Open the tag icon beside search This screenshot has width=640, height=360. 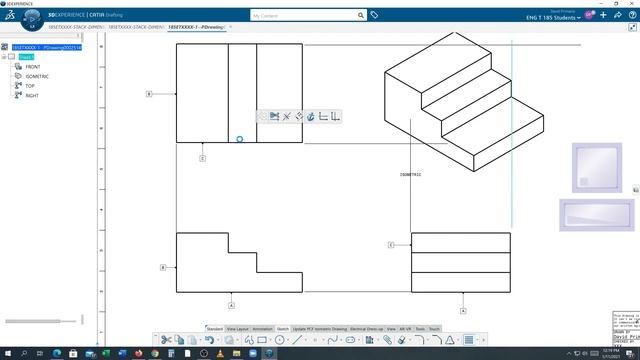[x=374, y=15]
